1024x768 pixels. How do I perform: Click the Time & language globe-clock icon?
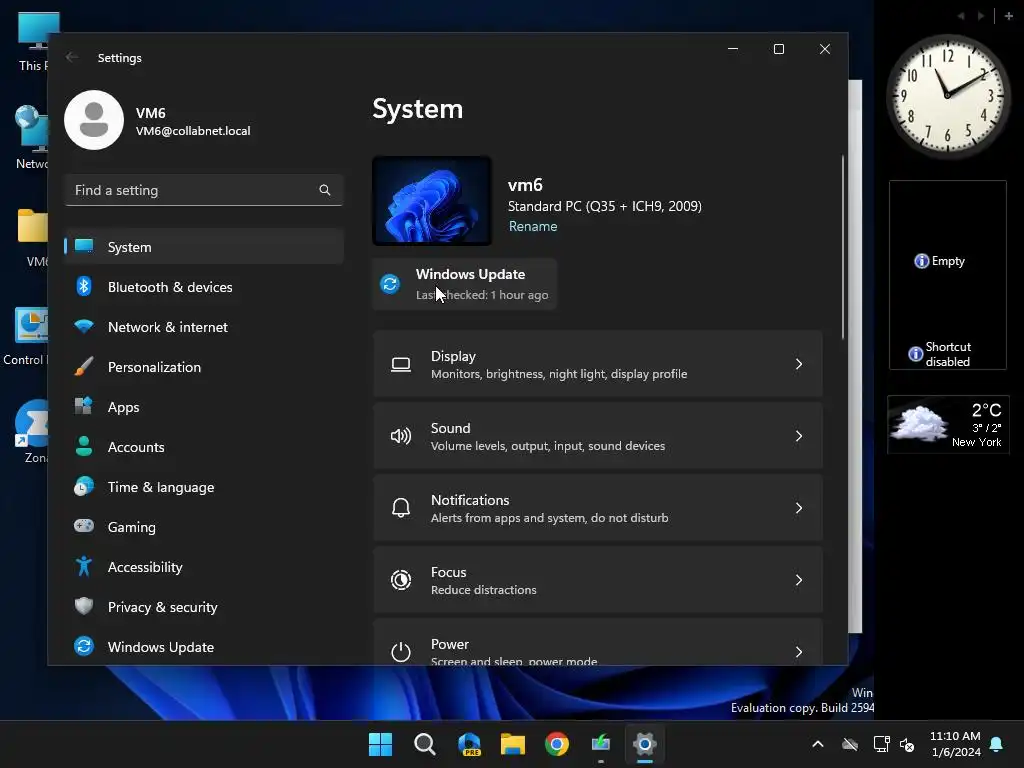(84, 487)
